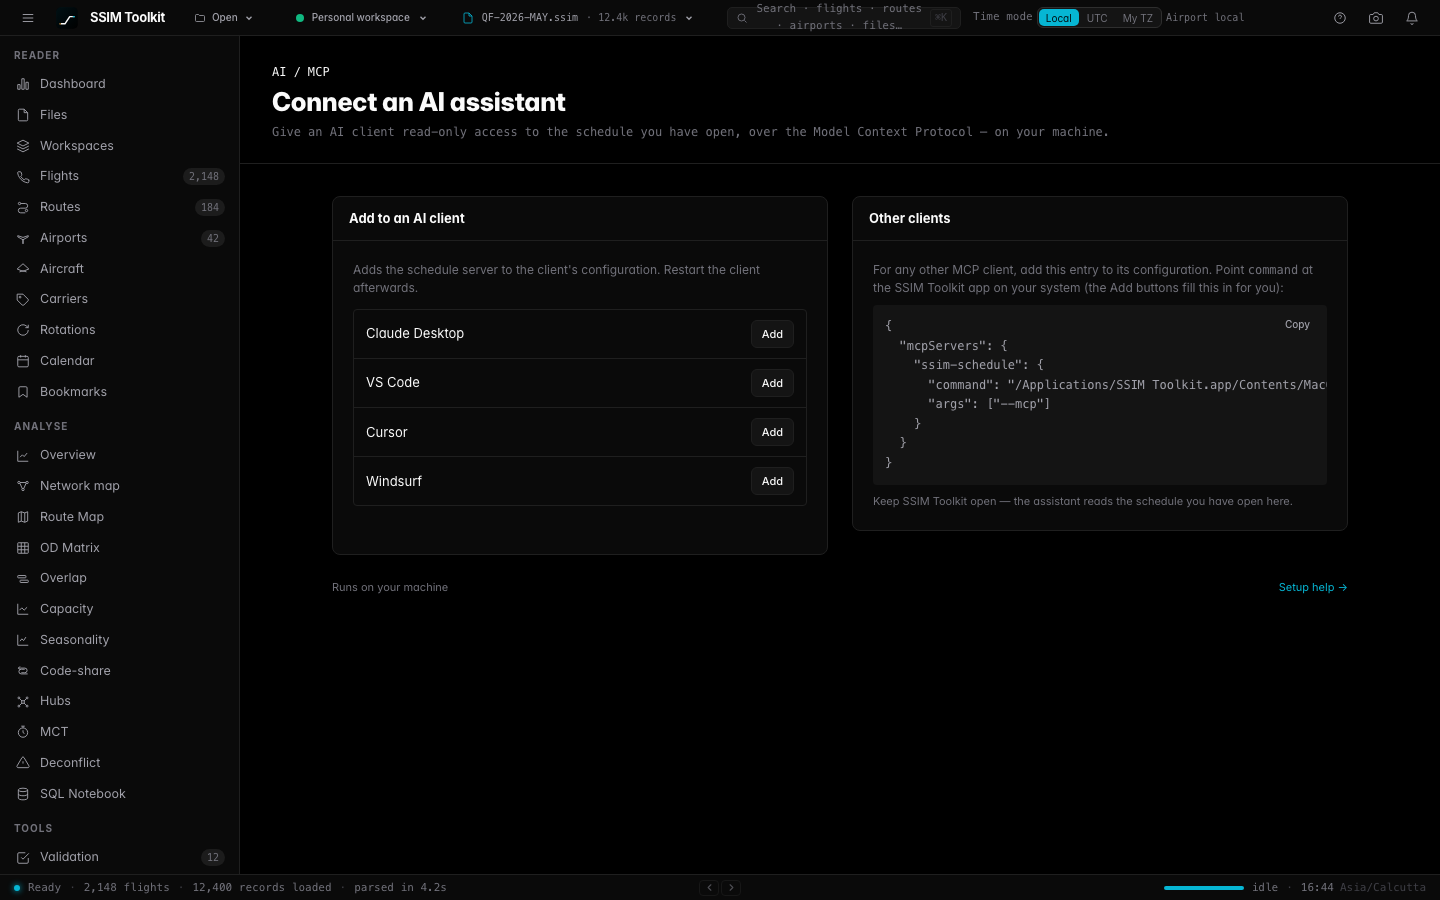This screenshot has width=1440, height=900.
Task: Open the Seasonality page
Action: pos(120,640)
